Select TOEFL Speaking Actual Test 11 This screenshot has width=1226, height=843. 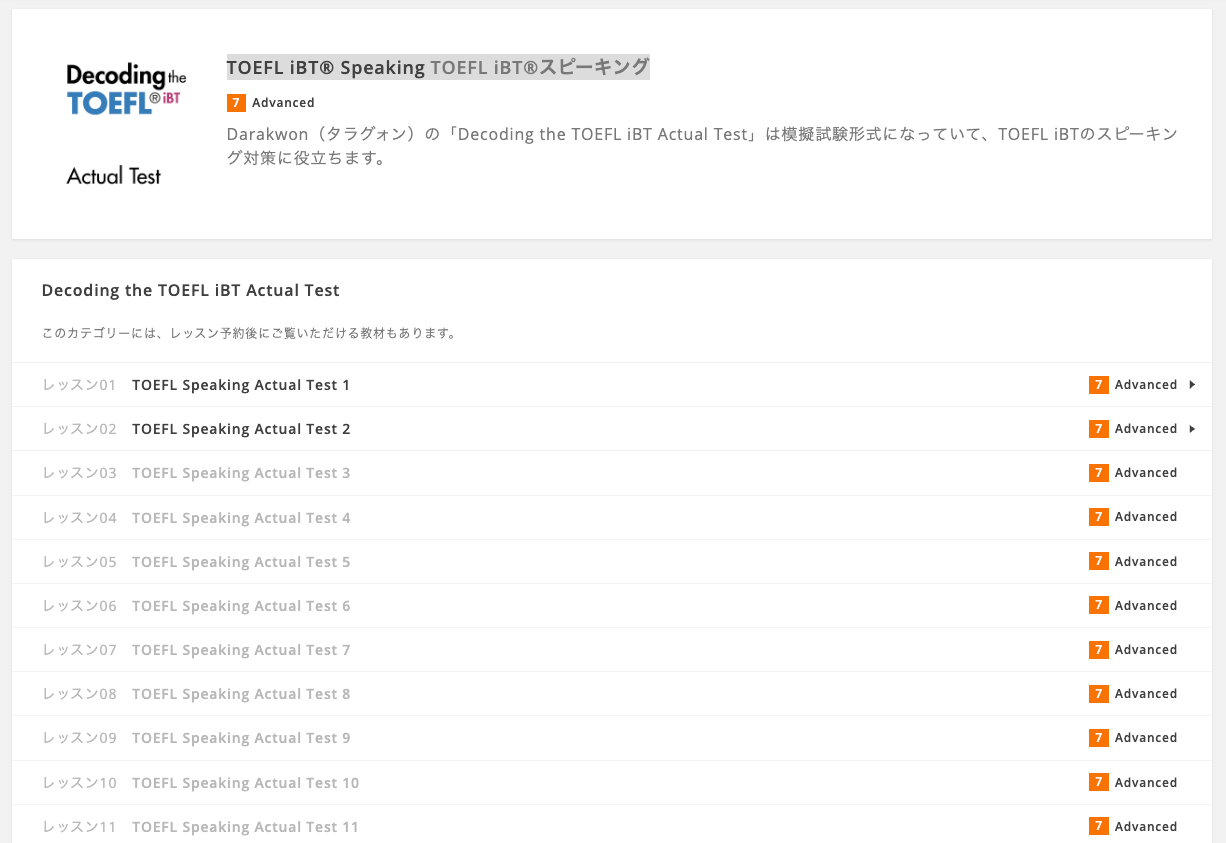pyautogui.click(x=246, y=827)
